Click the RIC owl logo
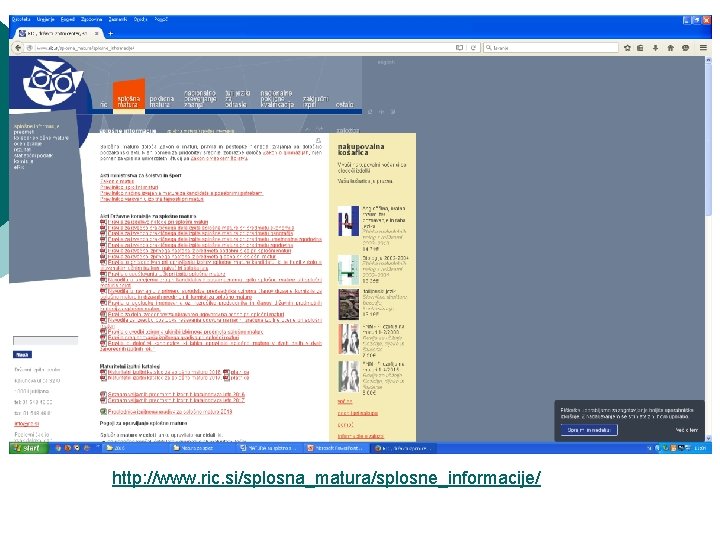The width and height of the screenshot is (720, 540). click(53, 82)
